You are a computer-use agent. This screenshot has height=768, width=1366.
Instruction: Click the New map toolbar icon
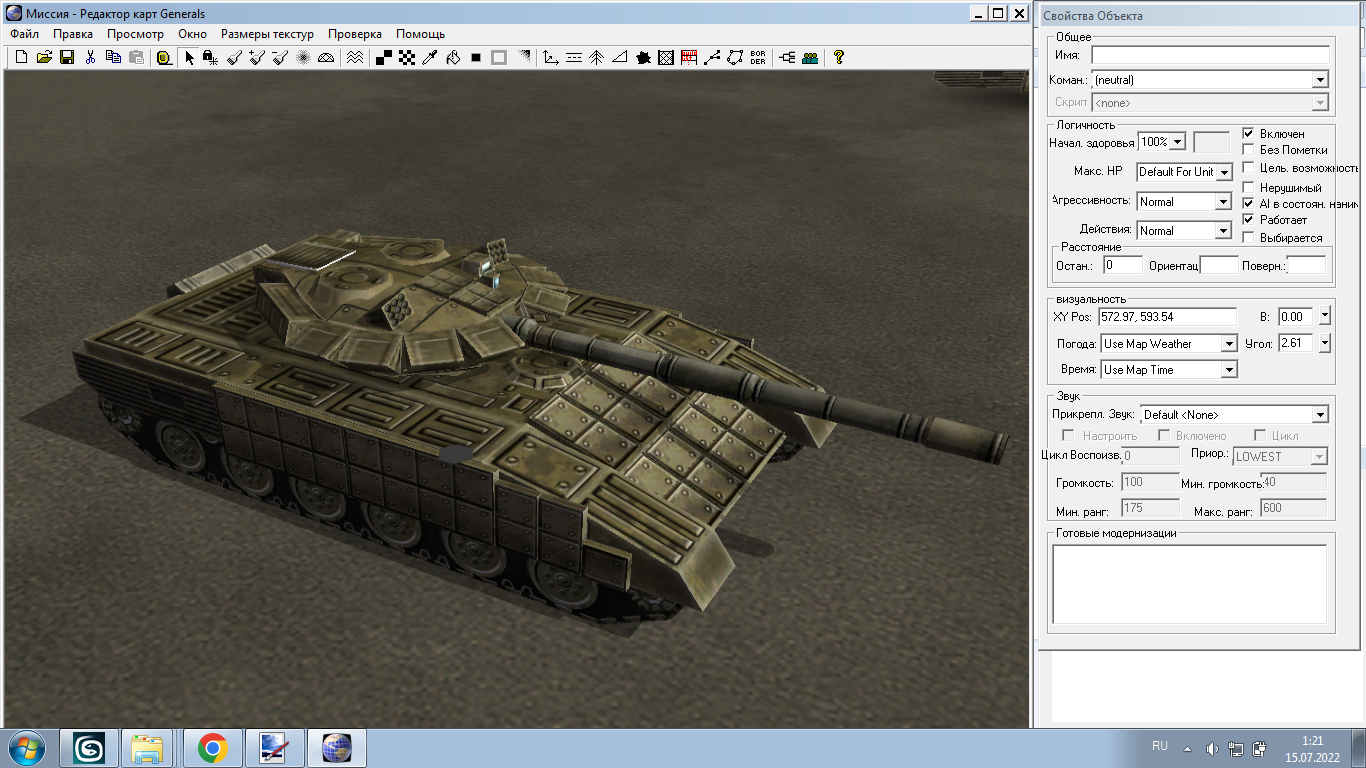tap(22, 57)
